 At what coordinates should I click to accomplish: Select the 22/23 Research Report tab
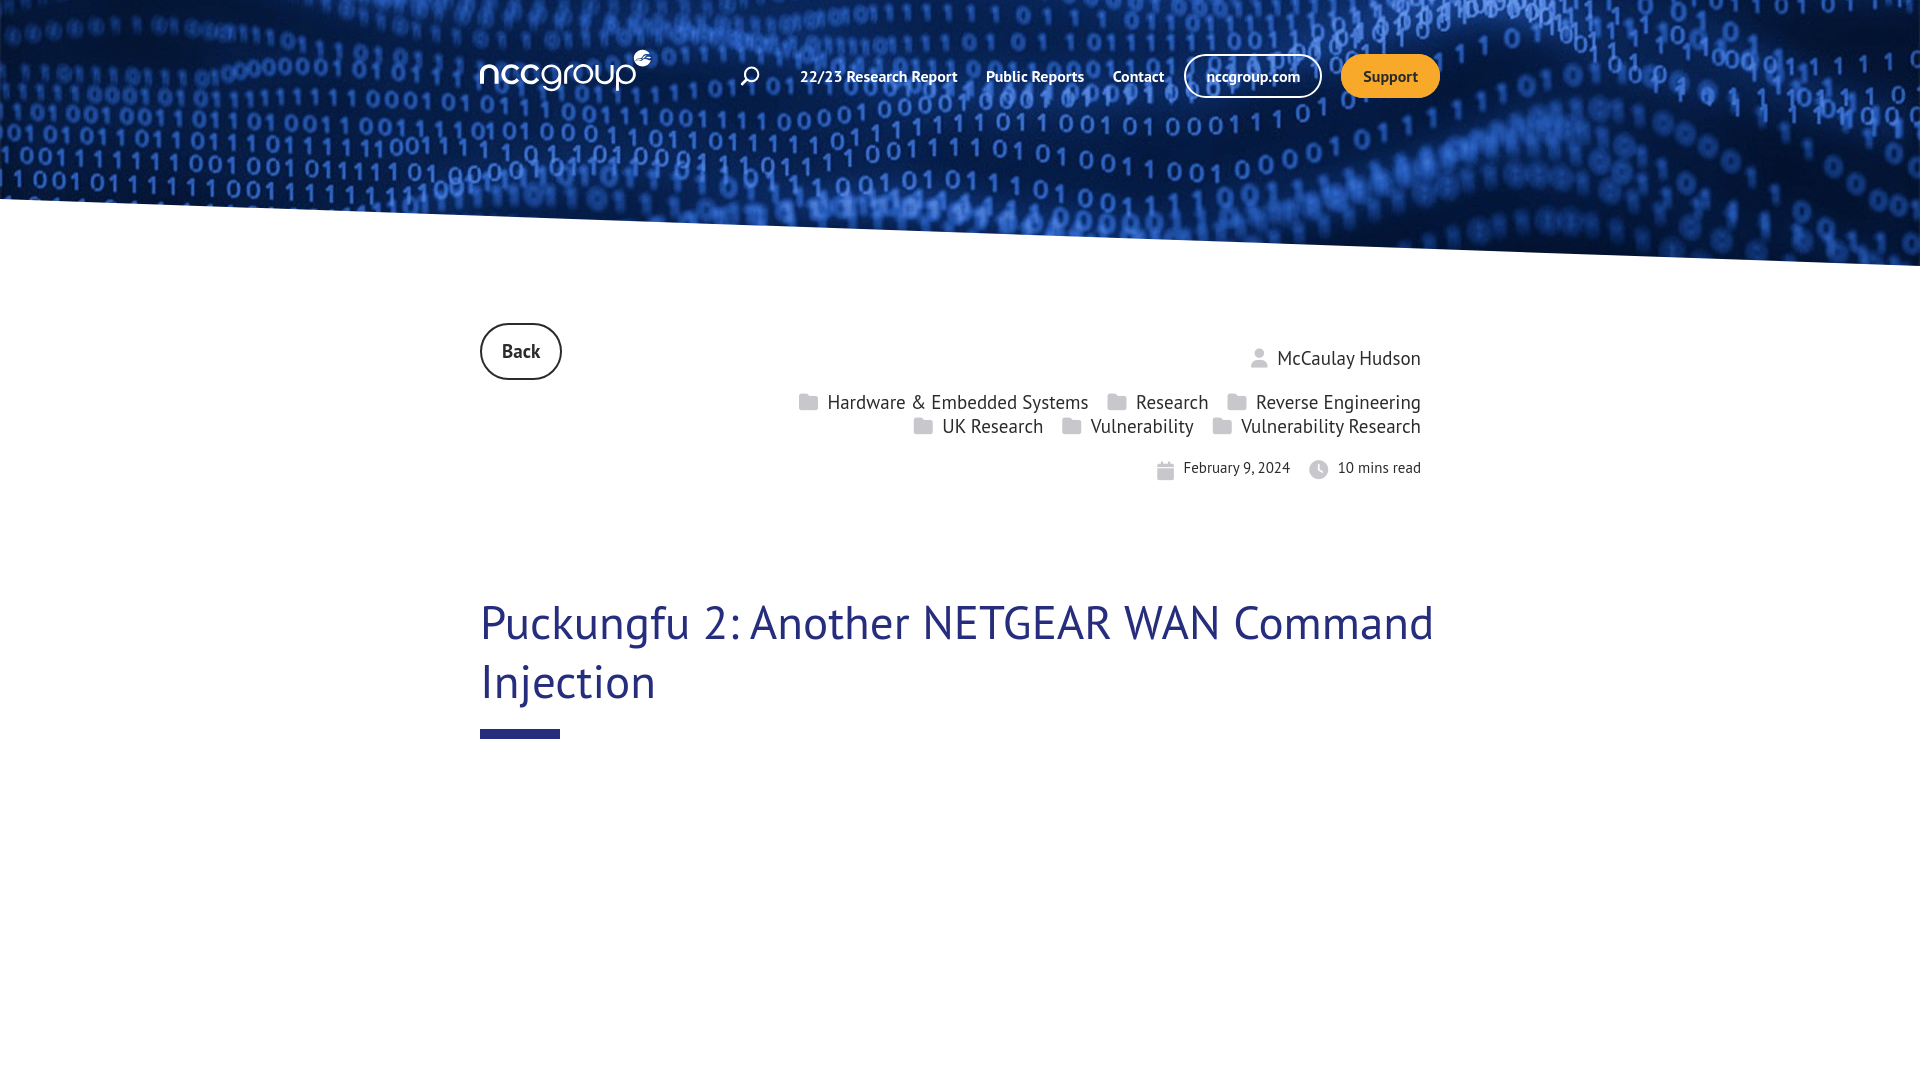click(x=878, y=75)
